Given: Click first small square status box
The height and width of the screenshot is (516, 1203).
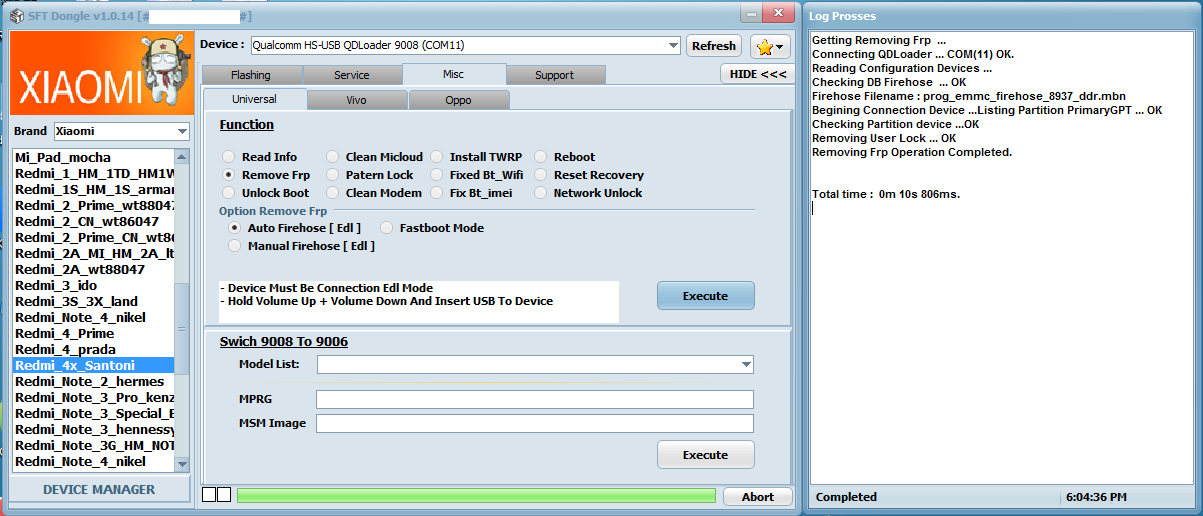Looking at the screenshot, I should click(x=209, y=495).
